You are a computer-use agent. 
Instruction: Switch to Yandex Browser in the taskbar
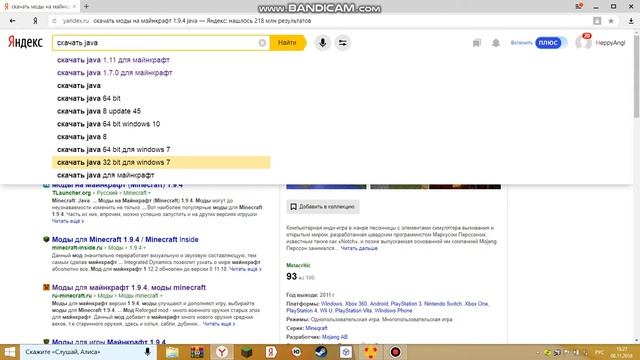tap(222, 352)
